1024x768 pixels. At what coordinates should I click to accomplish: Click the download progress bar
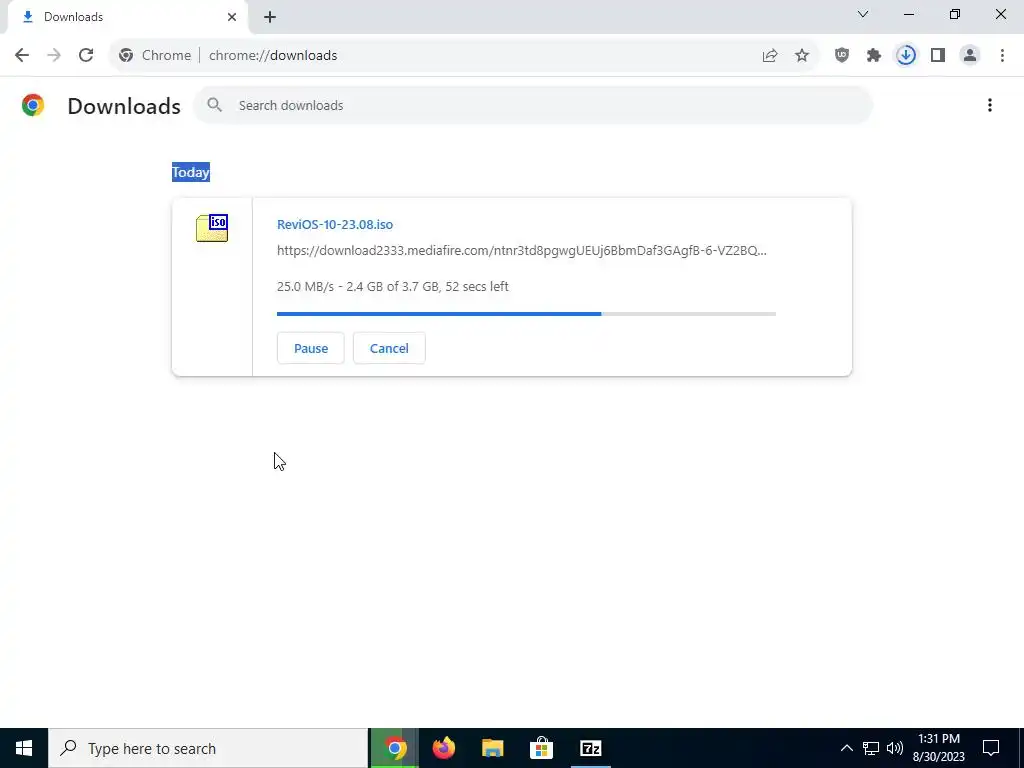[526, 314]
